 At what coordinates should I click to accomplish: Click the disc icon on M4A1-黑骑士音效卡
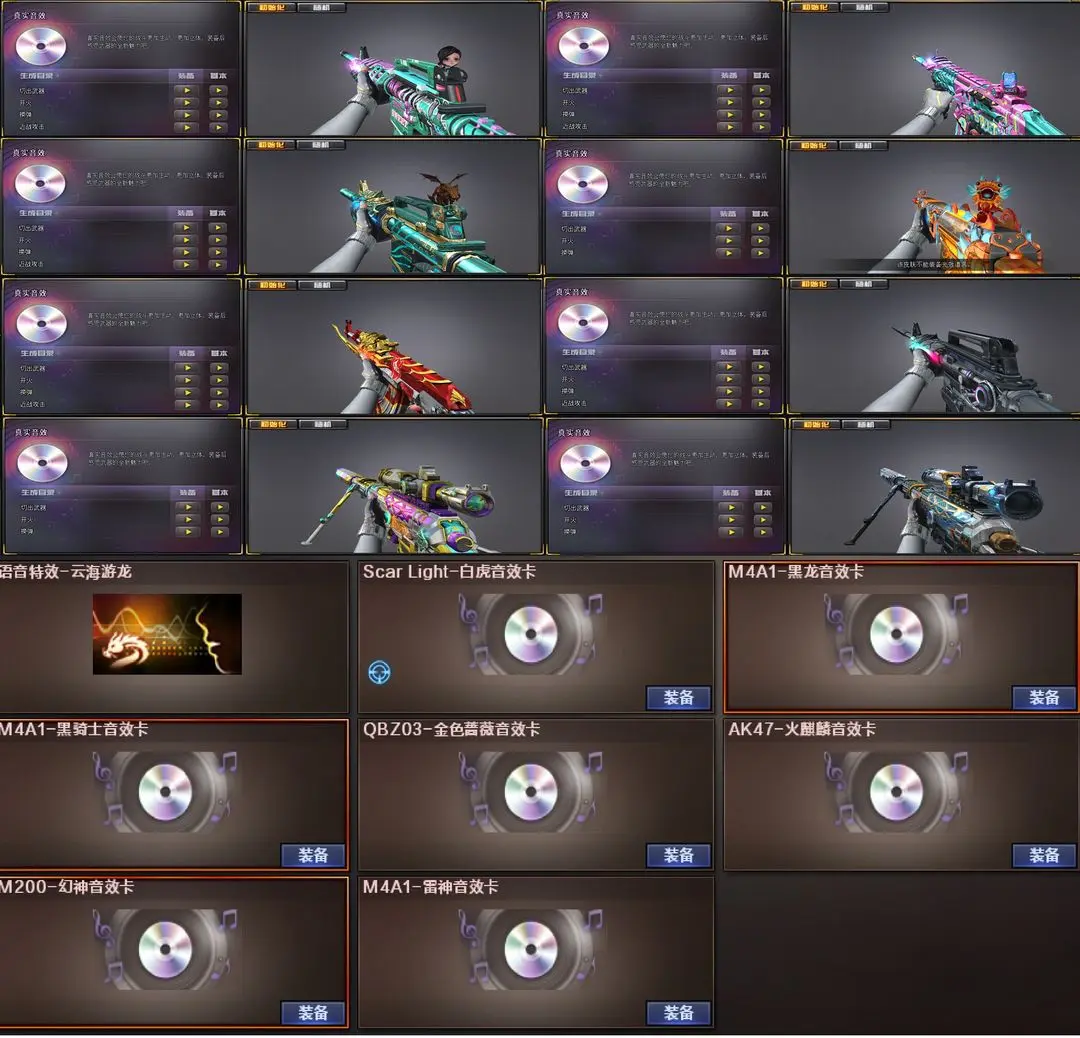coord(165,792)
